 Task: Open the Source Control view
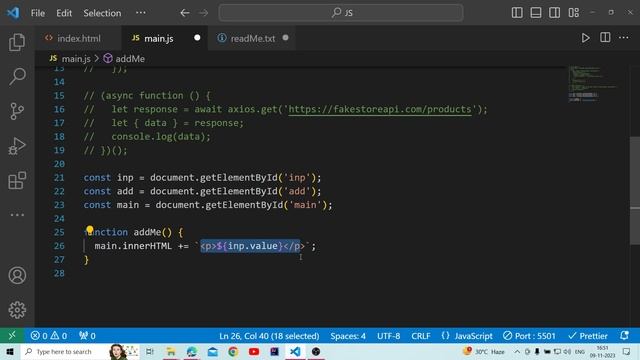coord(17,111)
